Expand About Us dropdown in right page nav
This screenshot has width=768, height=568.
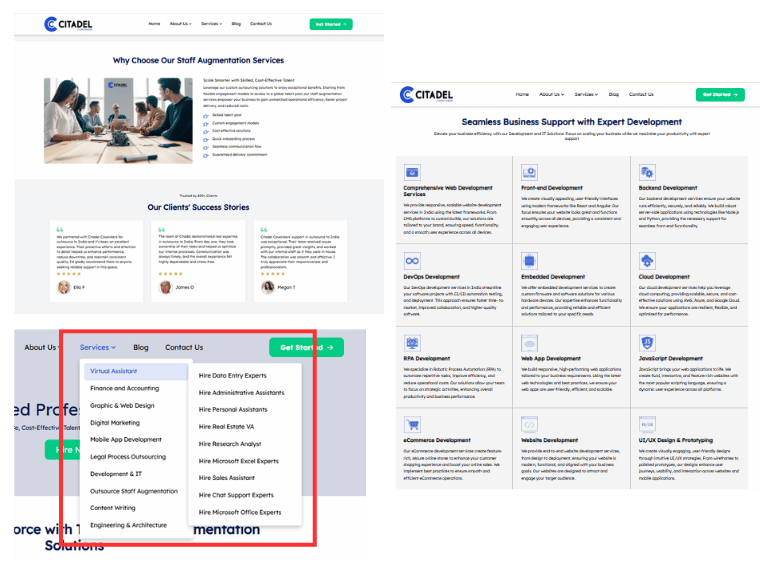pos(552,95)
